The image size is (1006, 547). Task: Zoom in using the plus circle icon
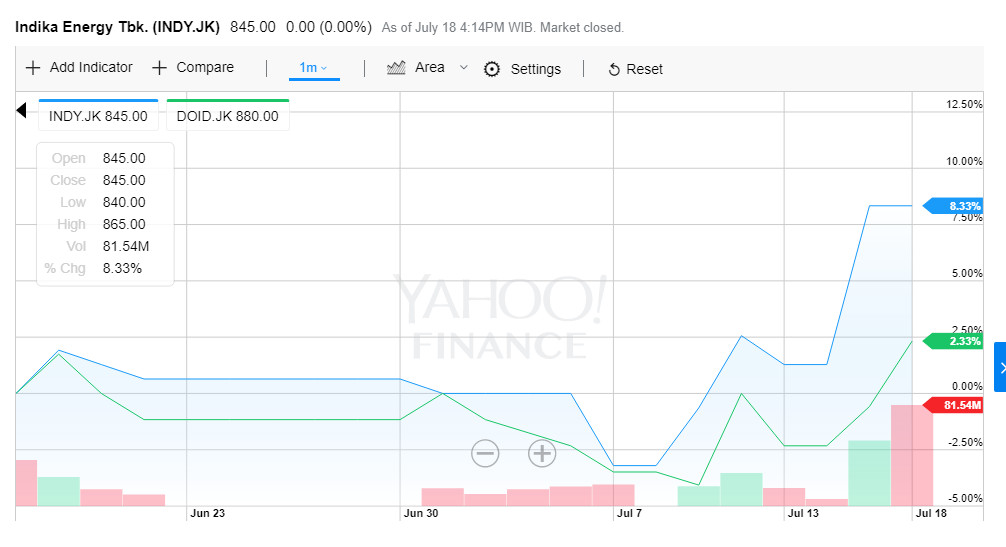[542, 453]
